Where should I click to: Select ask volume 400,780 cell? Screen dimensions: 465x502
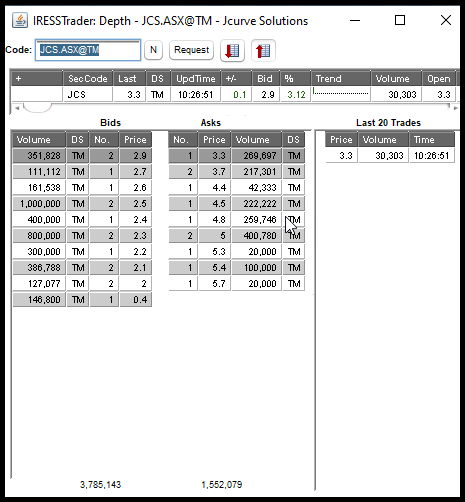click(256, 236)
